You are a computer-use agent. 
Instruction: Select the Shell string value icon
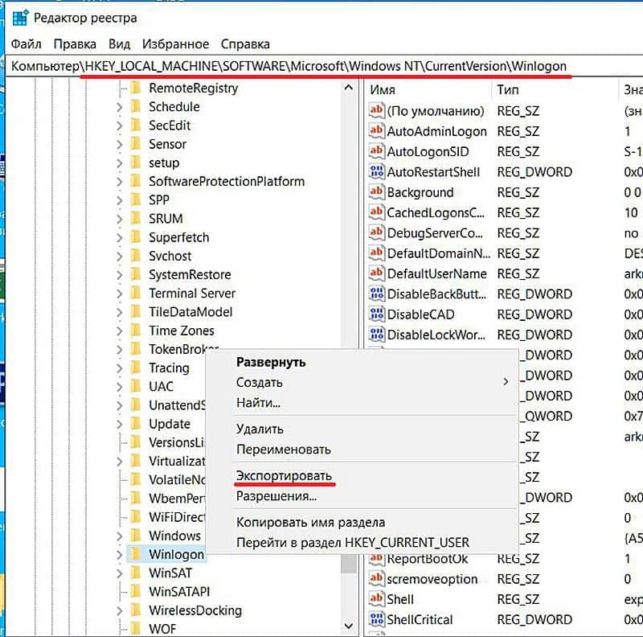(x=376, y=599)
